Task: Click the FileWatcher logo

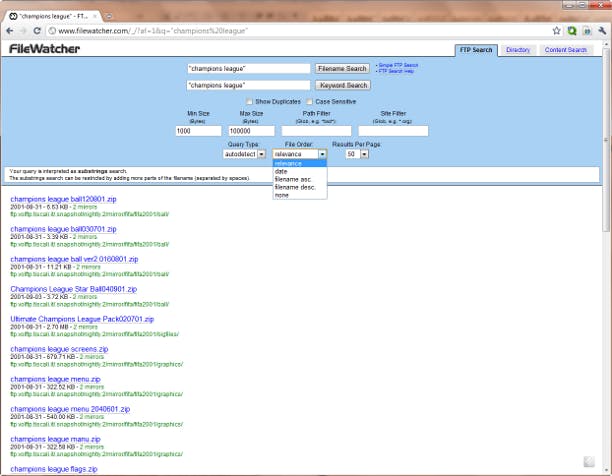Action: pos(44,49)
